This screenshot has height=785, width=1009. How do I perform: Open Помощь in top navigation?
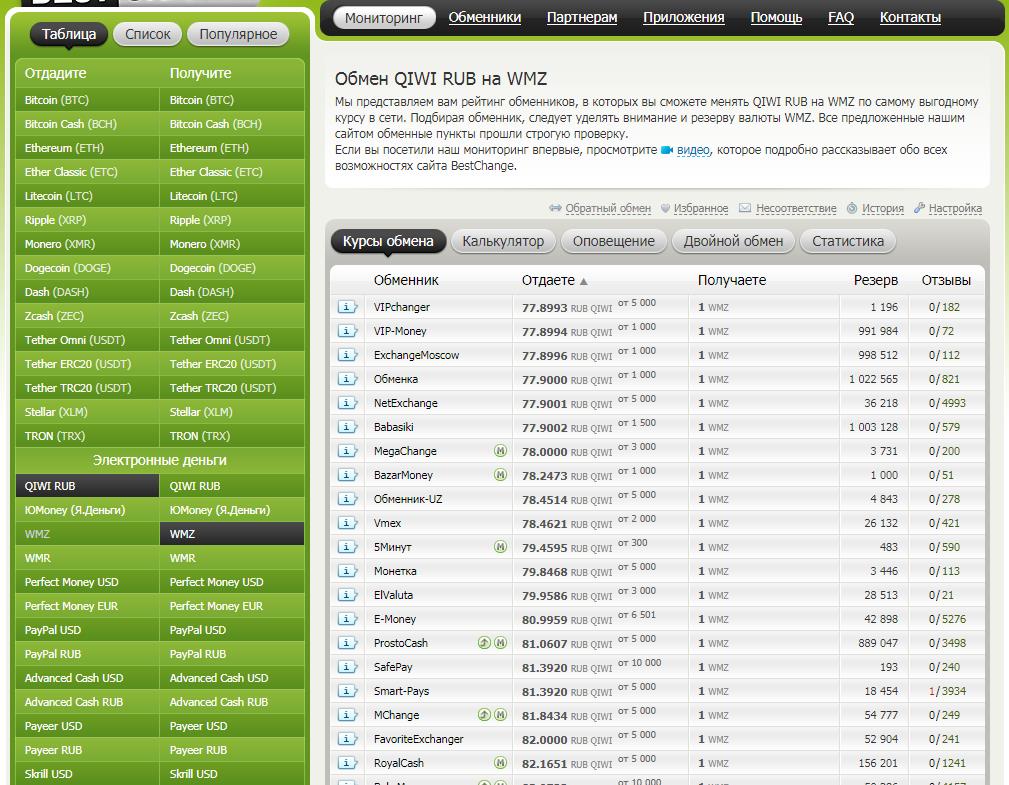pyautogui.click(x=776, y=17)
